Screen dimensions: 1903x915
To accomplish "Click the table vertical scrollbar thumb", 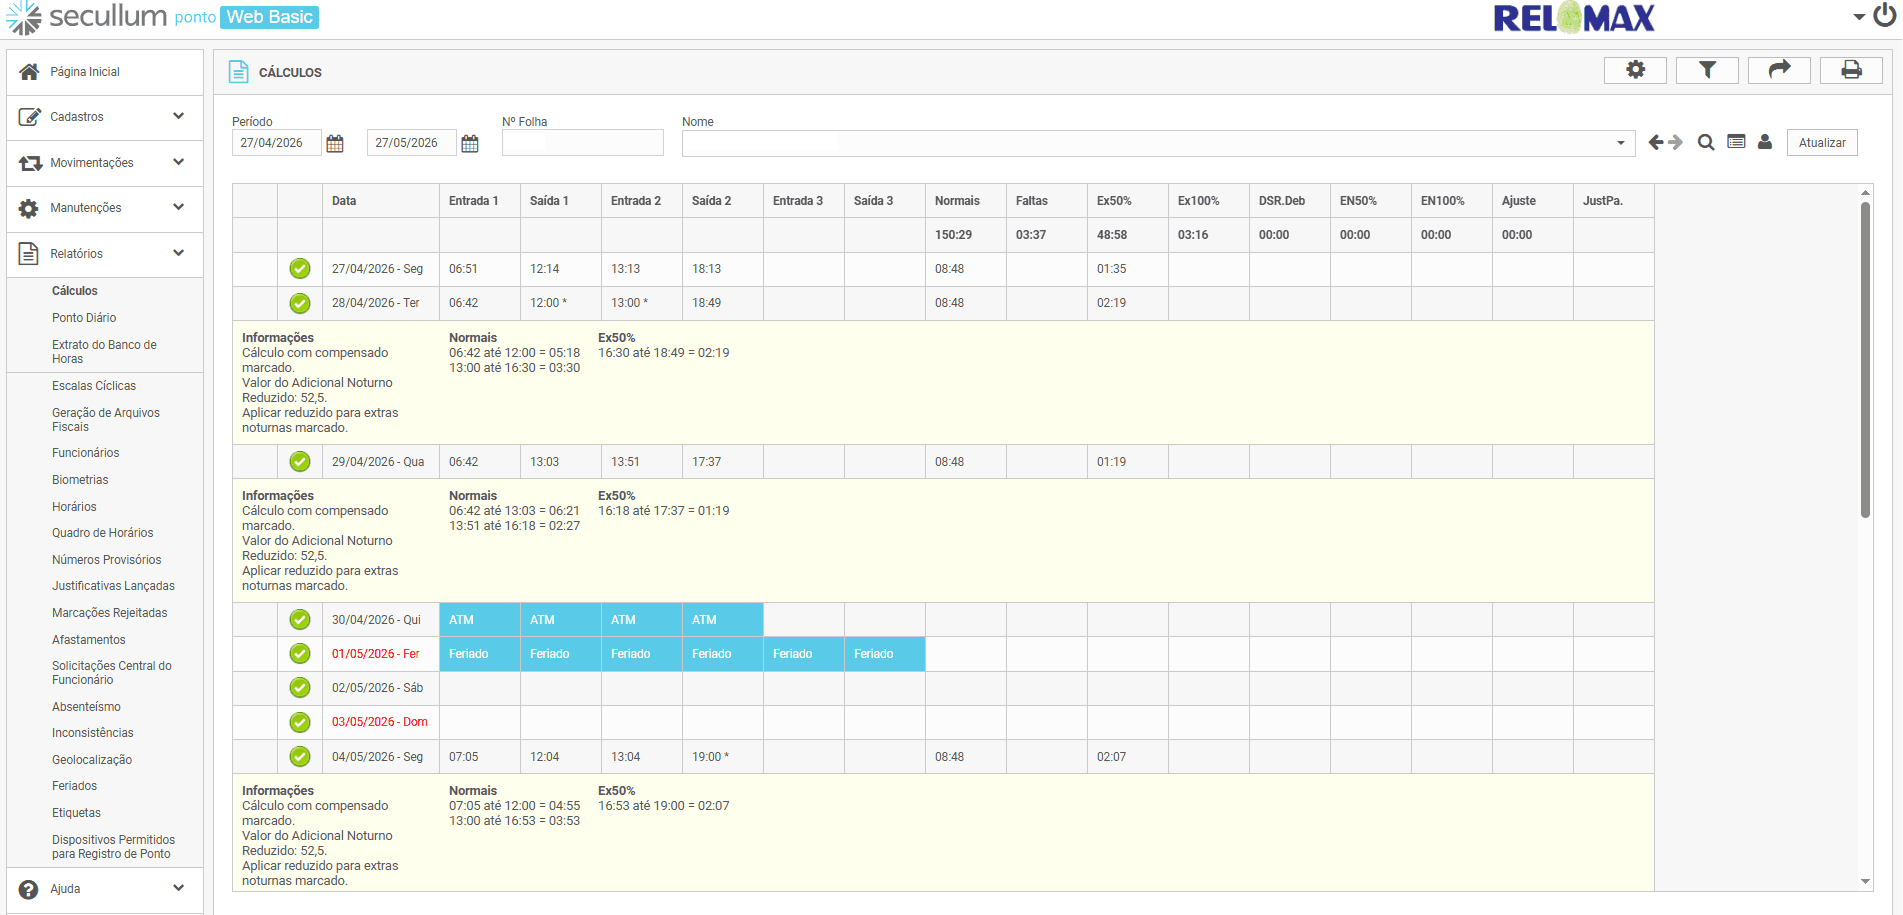I will pos(1865,360).
